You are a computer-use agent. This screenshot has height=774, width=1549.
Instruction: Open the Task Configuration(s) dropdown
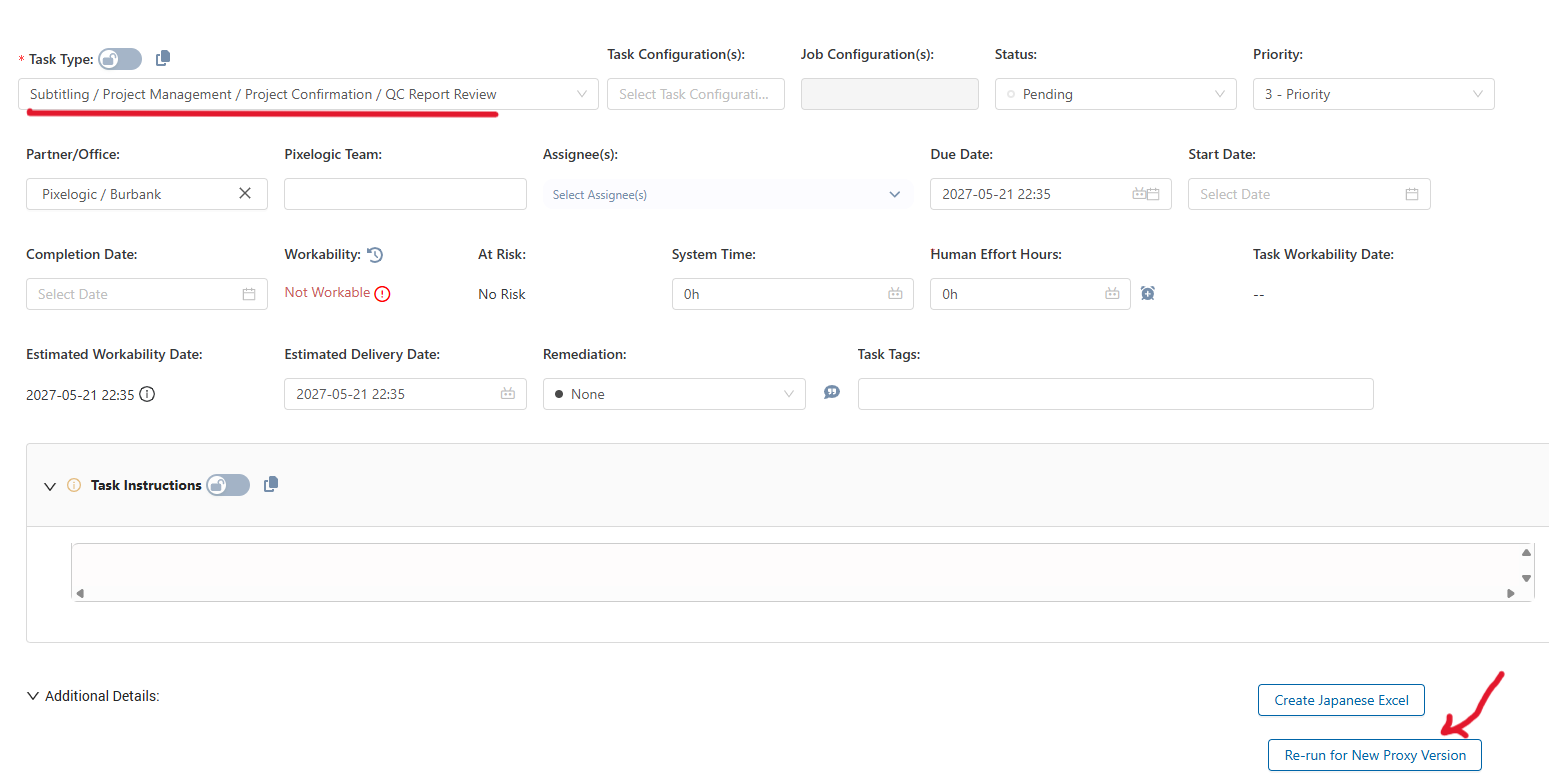695,94
